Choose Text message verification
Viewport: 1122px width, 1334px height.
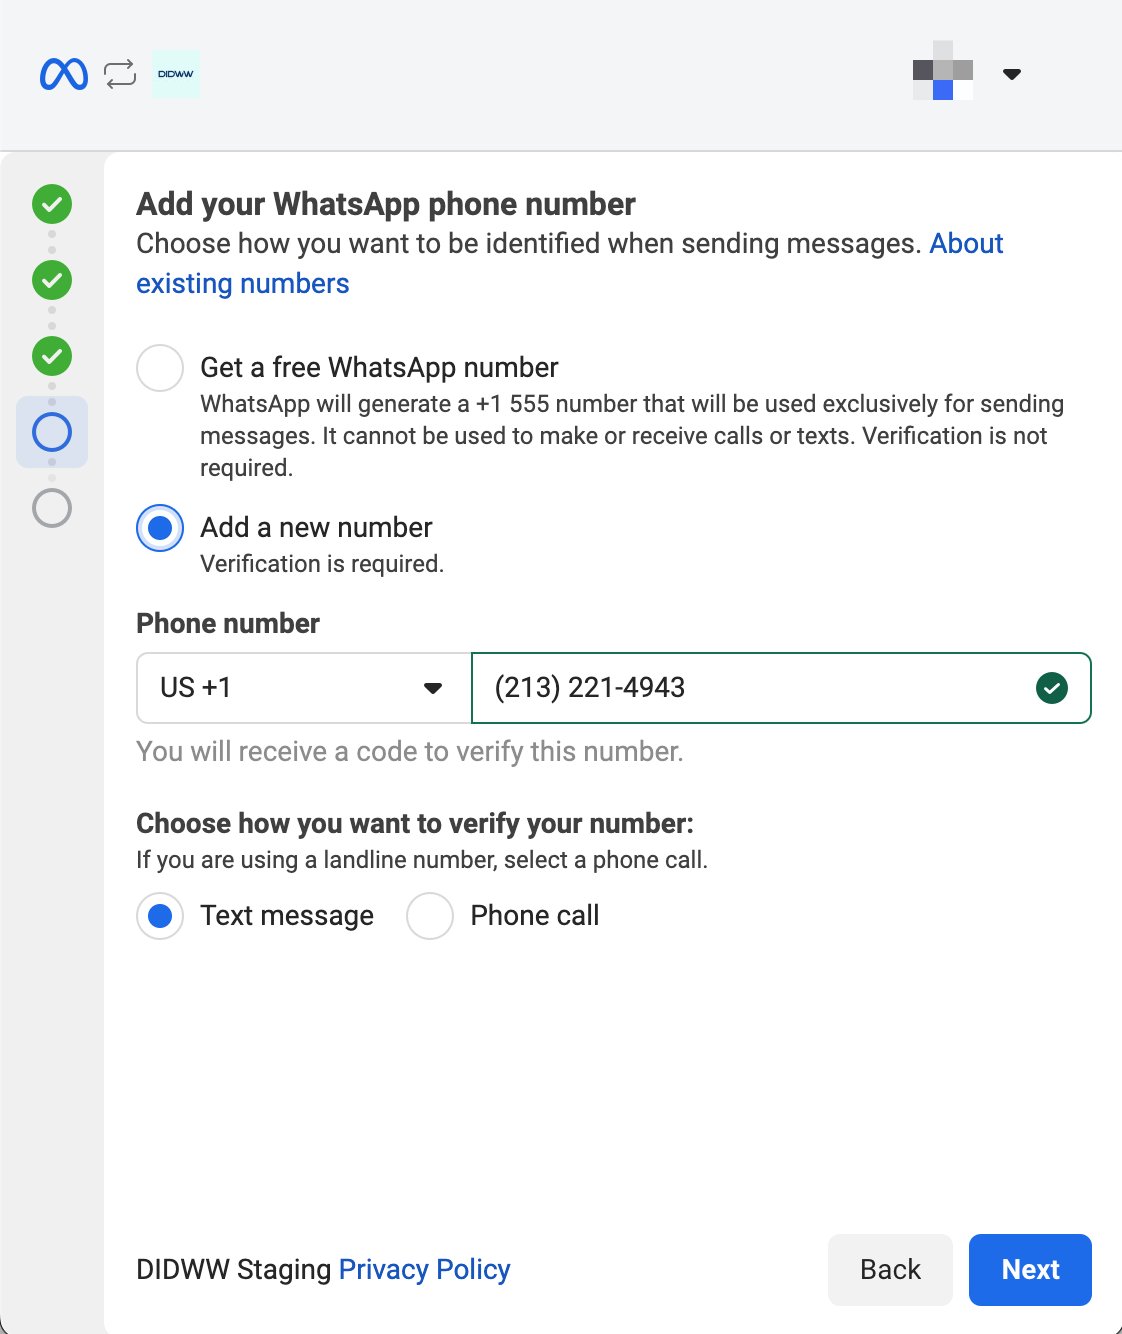click(x=160, y=916)
